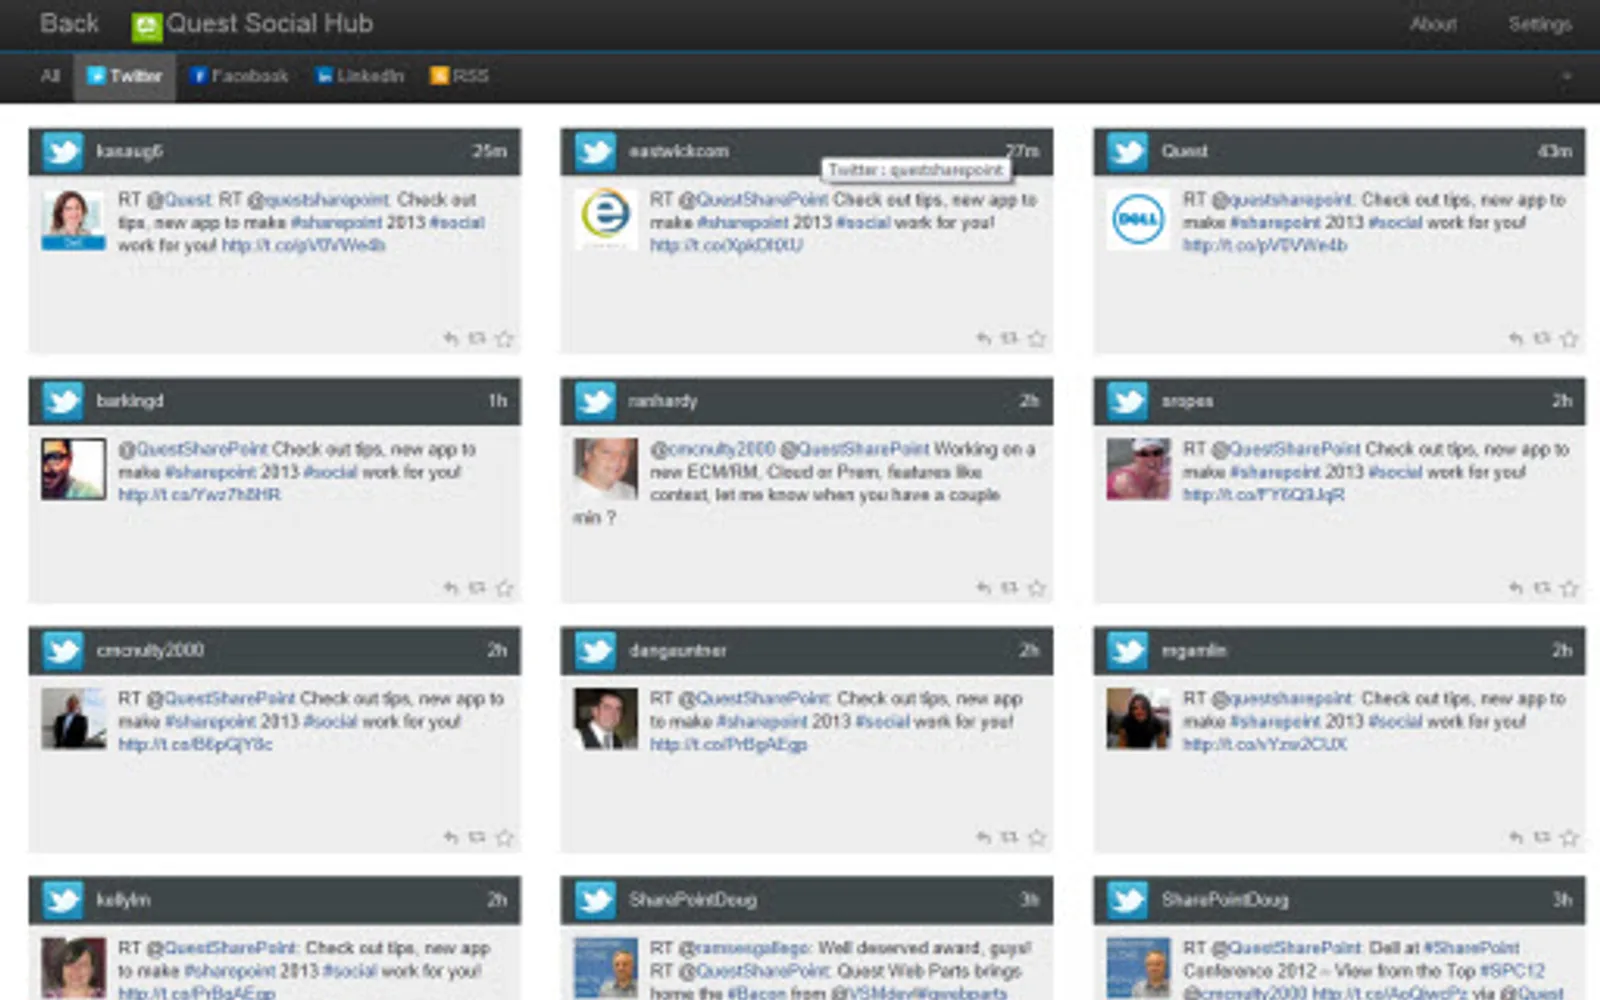The image size is (1600, 1000).
Task: Click the SharePointDoug username with Dell tweet
Action: coord(1225,900)
